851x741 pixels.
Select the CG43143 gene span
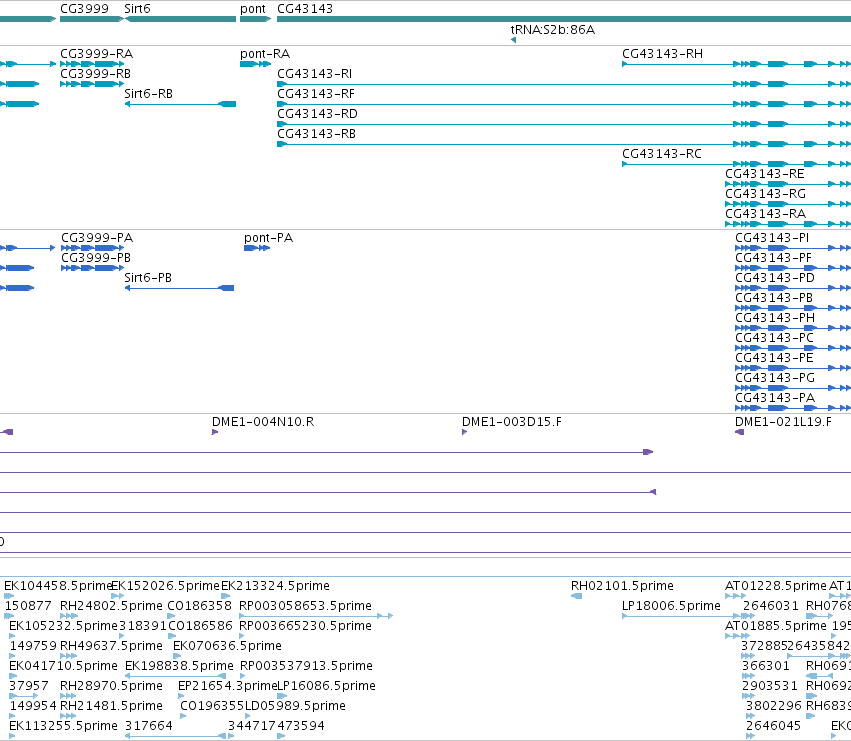click(564, 19)
